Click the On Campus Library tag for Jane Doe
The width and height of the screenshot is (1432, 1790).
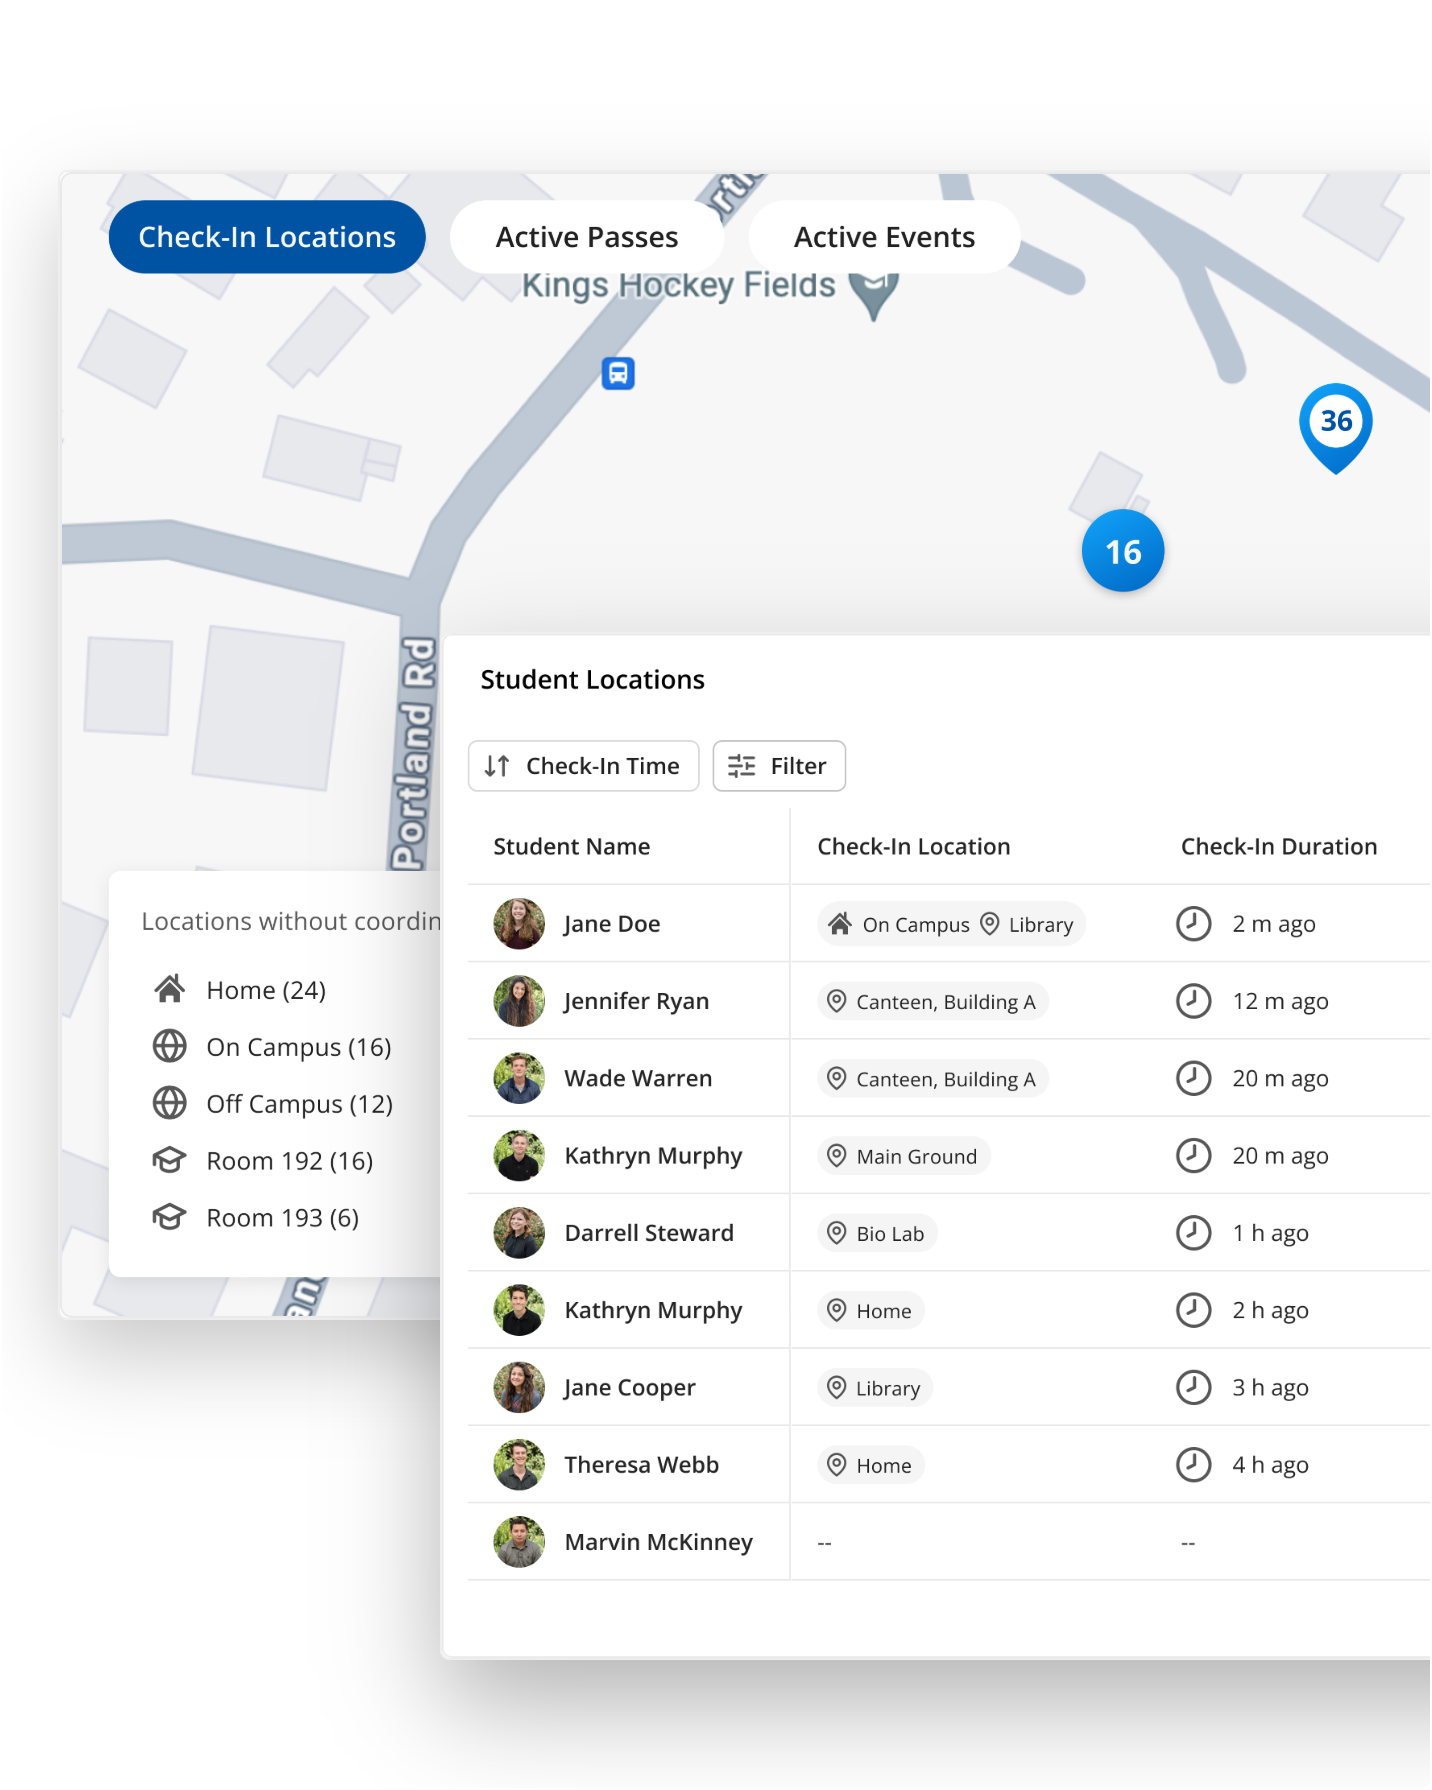pyautogui.click(x=952, y=924)
